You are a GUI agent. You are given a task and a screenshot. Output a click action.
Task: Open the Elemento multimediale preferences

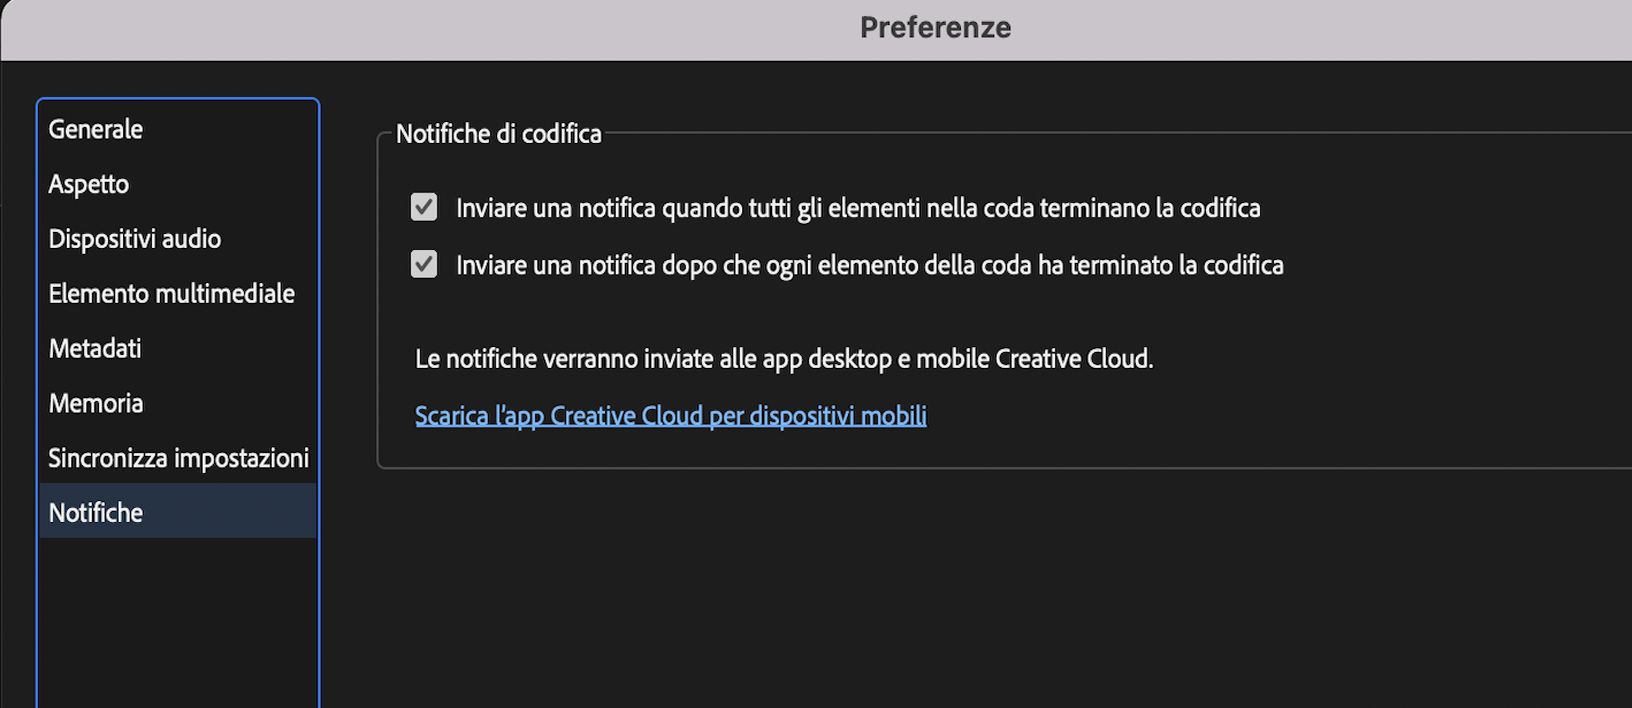click(171, 293)
